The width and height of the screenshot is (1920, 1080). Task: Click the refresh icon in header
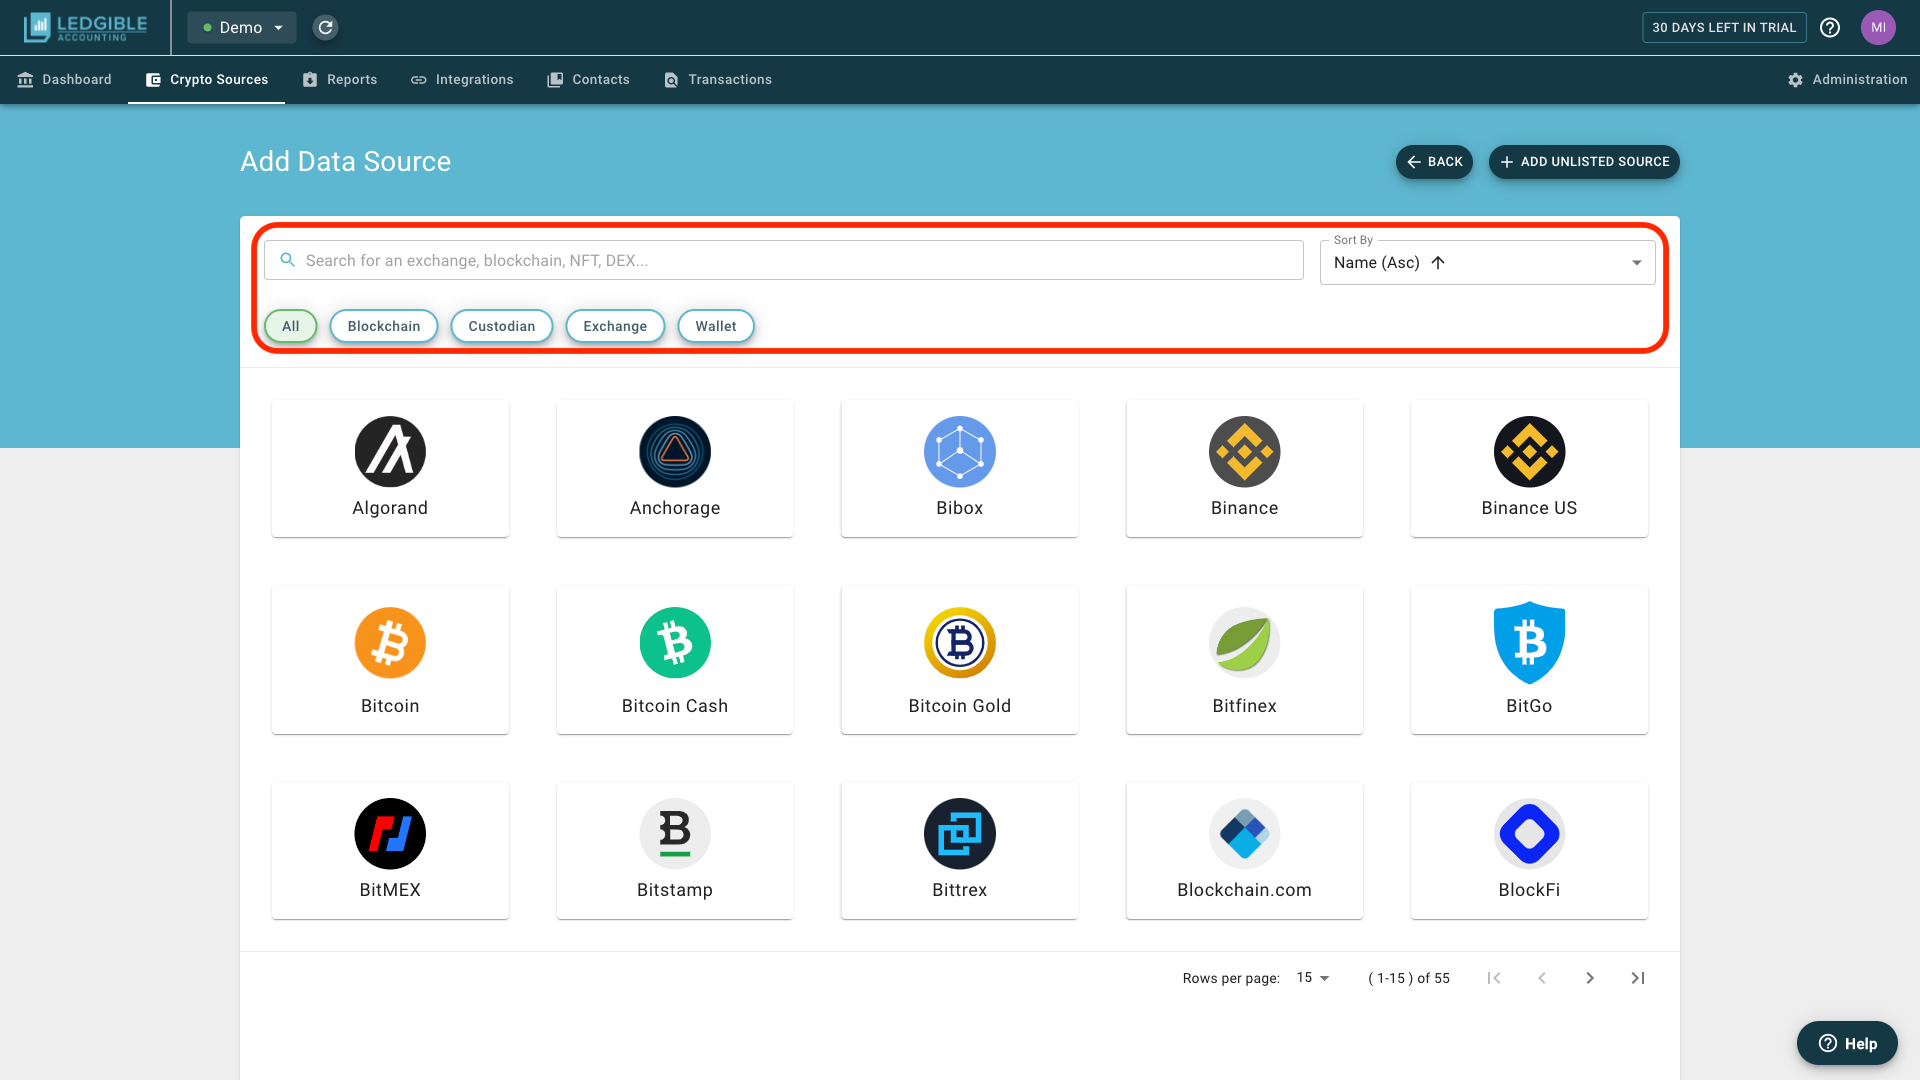tap(325, 28)
